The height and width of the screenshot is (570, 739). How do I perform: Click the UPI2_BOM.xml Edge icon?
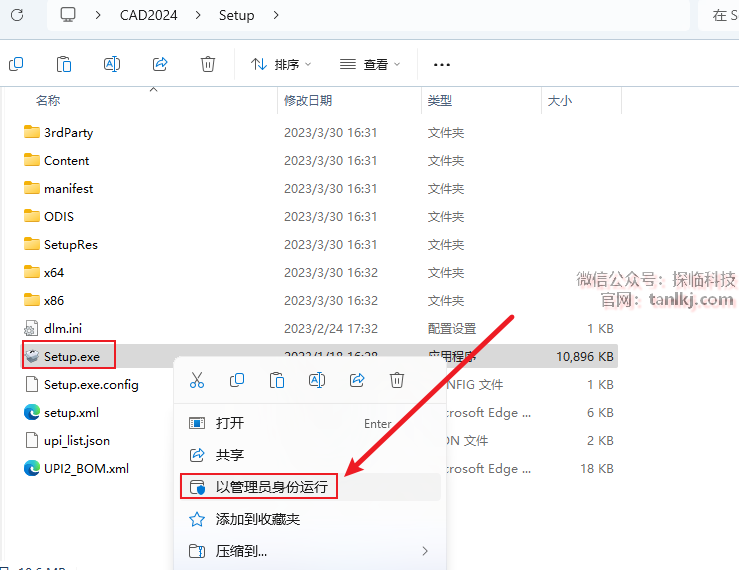click(x=32, y=468)
